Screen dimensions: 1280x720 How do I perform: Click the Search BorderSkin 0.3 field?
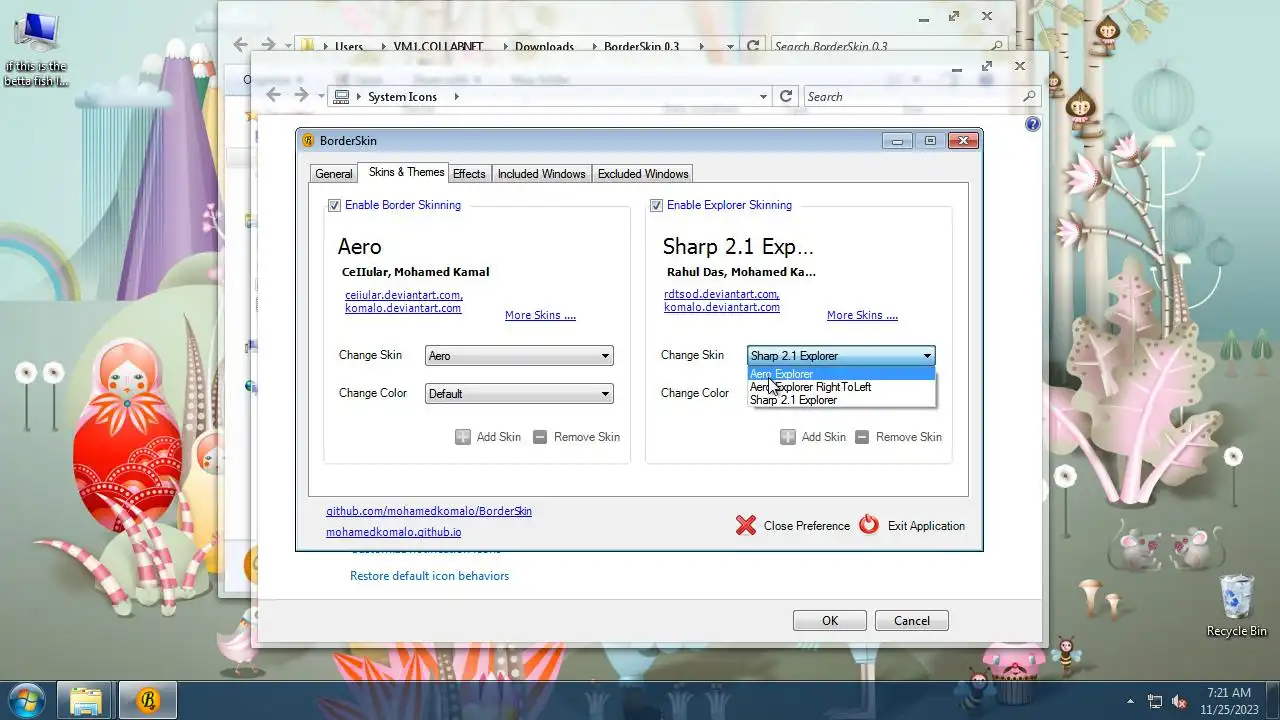(x=888, y=46)
